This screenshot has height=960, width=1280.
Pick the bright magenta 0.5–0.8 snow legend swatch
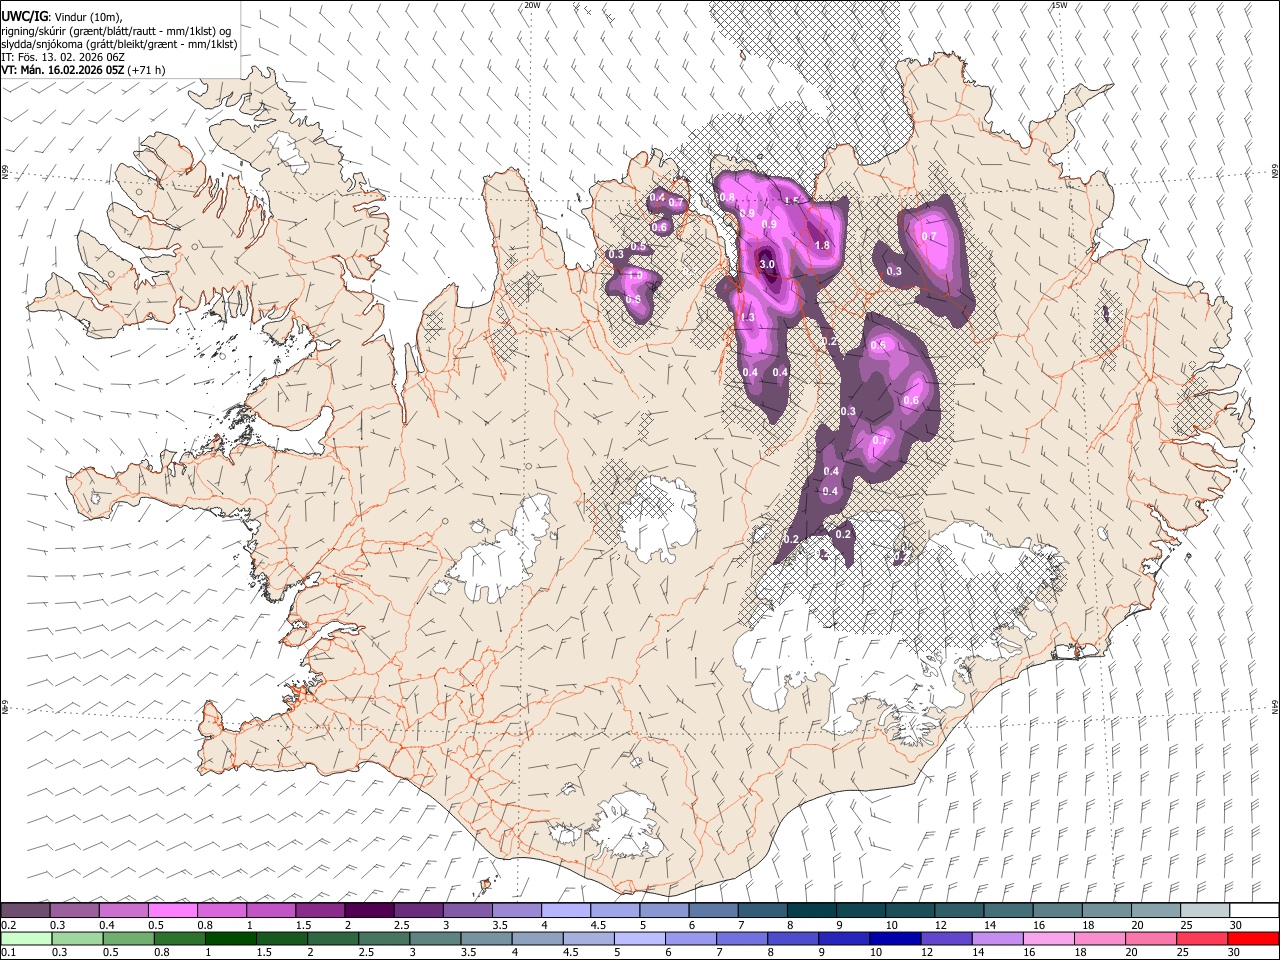173,911
